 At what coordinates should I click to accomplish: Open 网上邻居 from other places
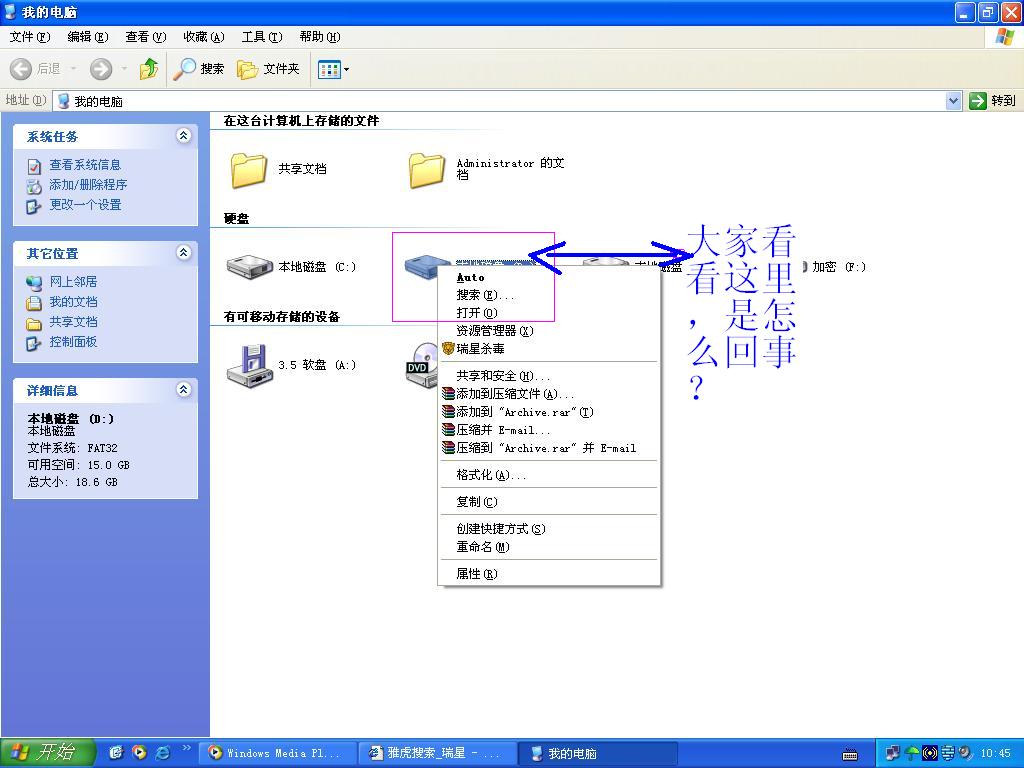pos(73,281)
